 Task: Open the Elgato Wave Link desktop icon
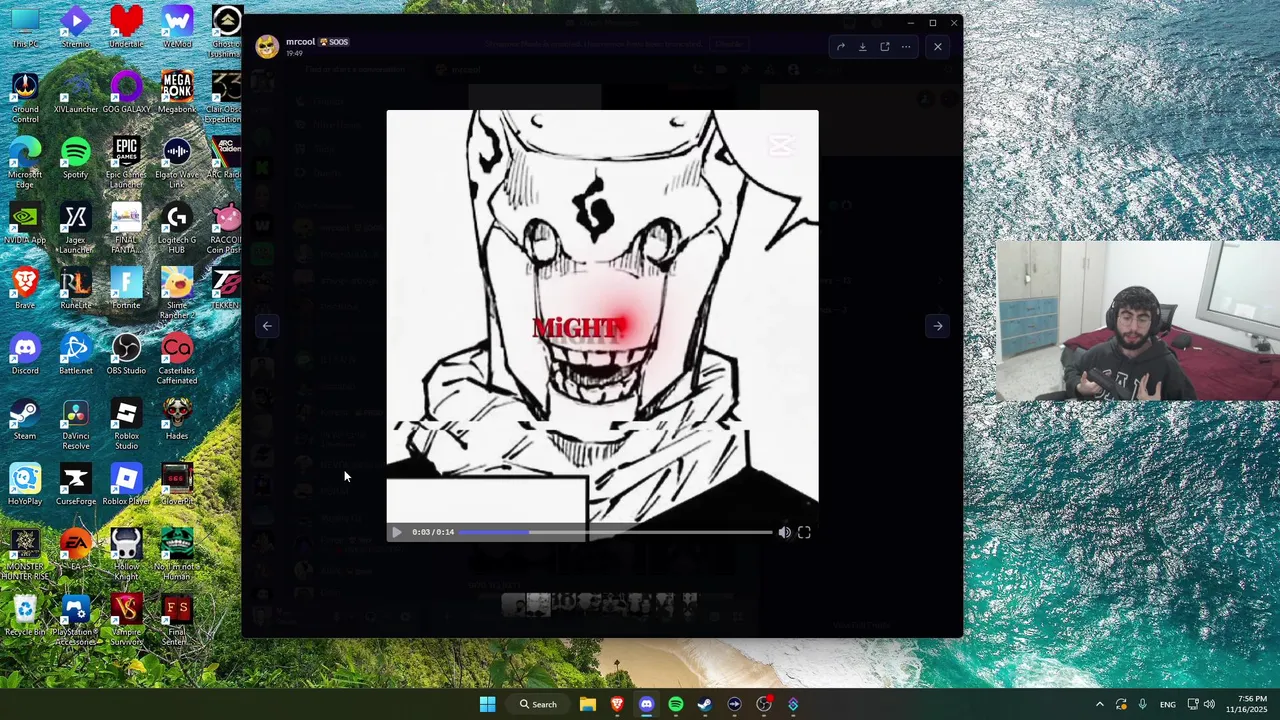[177, 162]
